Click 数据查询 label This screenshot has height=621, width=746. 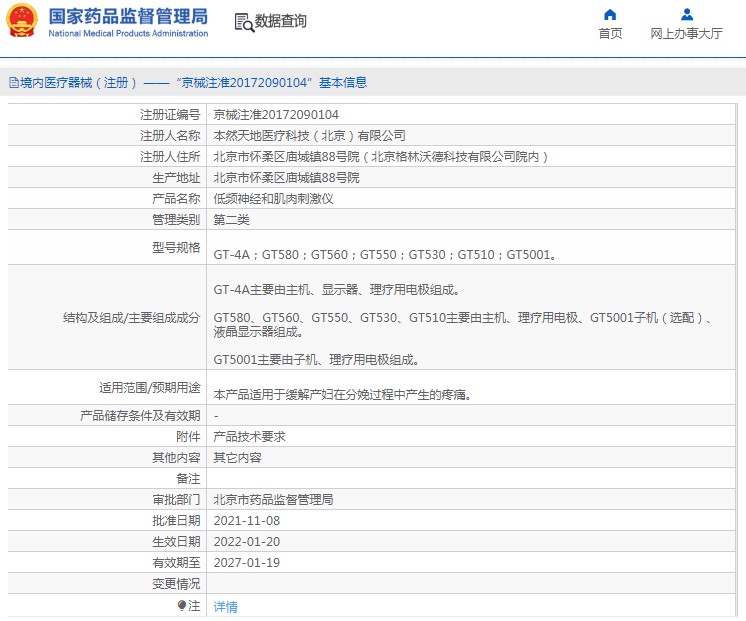pyautogui.click(x=281, y=21)
